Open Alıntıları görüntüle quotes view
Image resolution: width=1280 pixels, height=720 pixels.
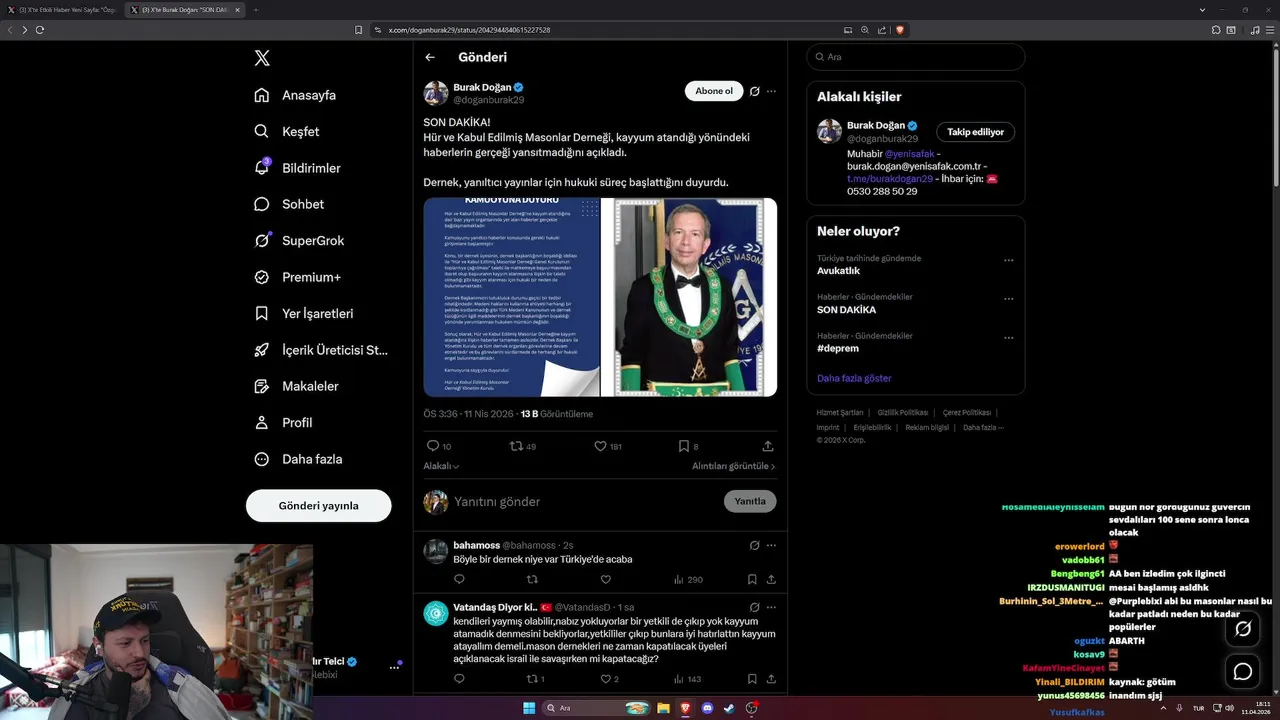pyautogui.click(x=733, y=466)
